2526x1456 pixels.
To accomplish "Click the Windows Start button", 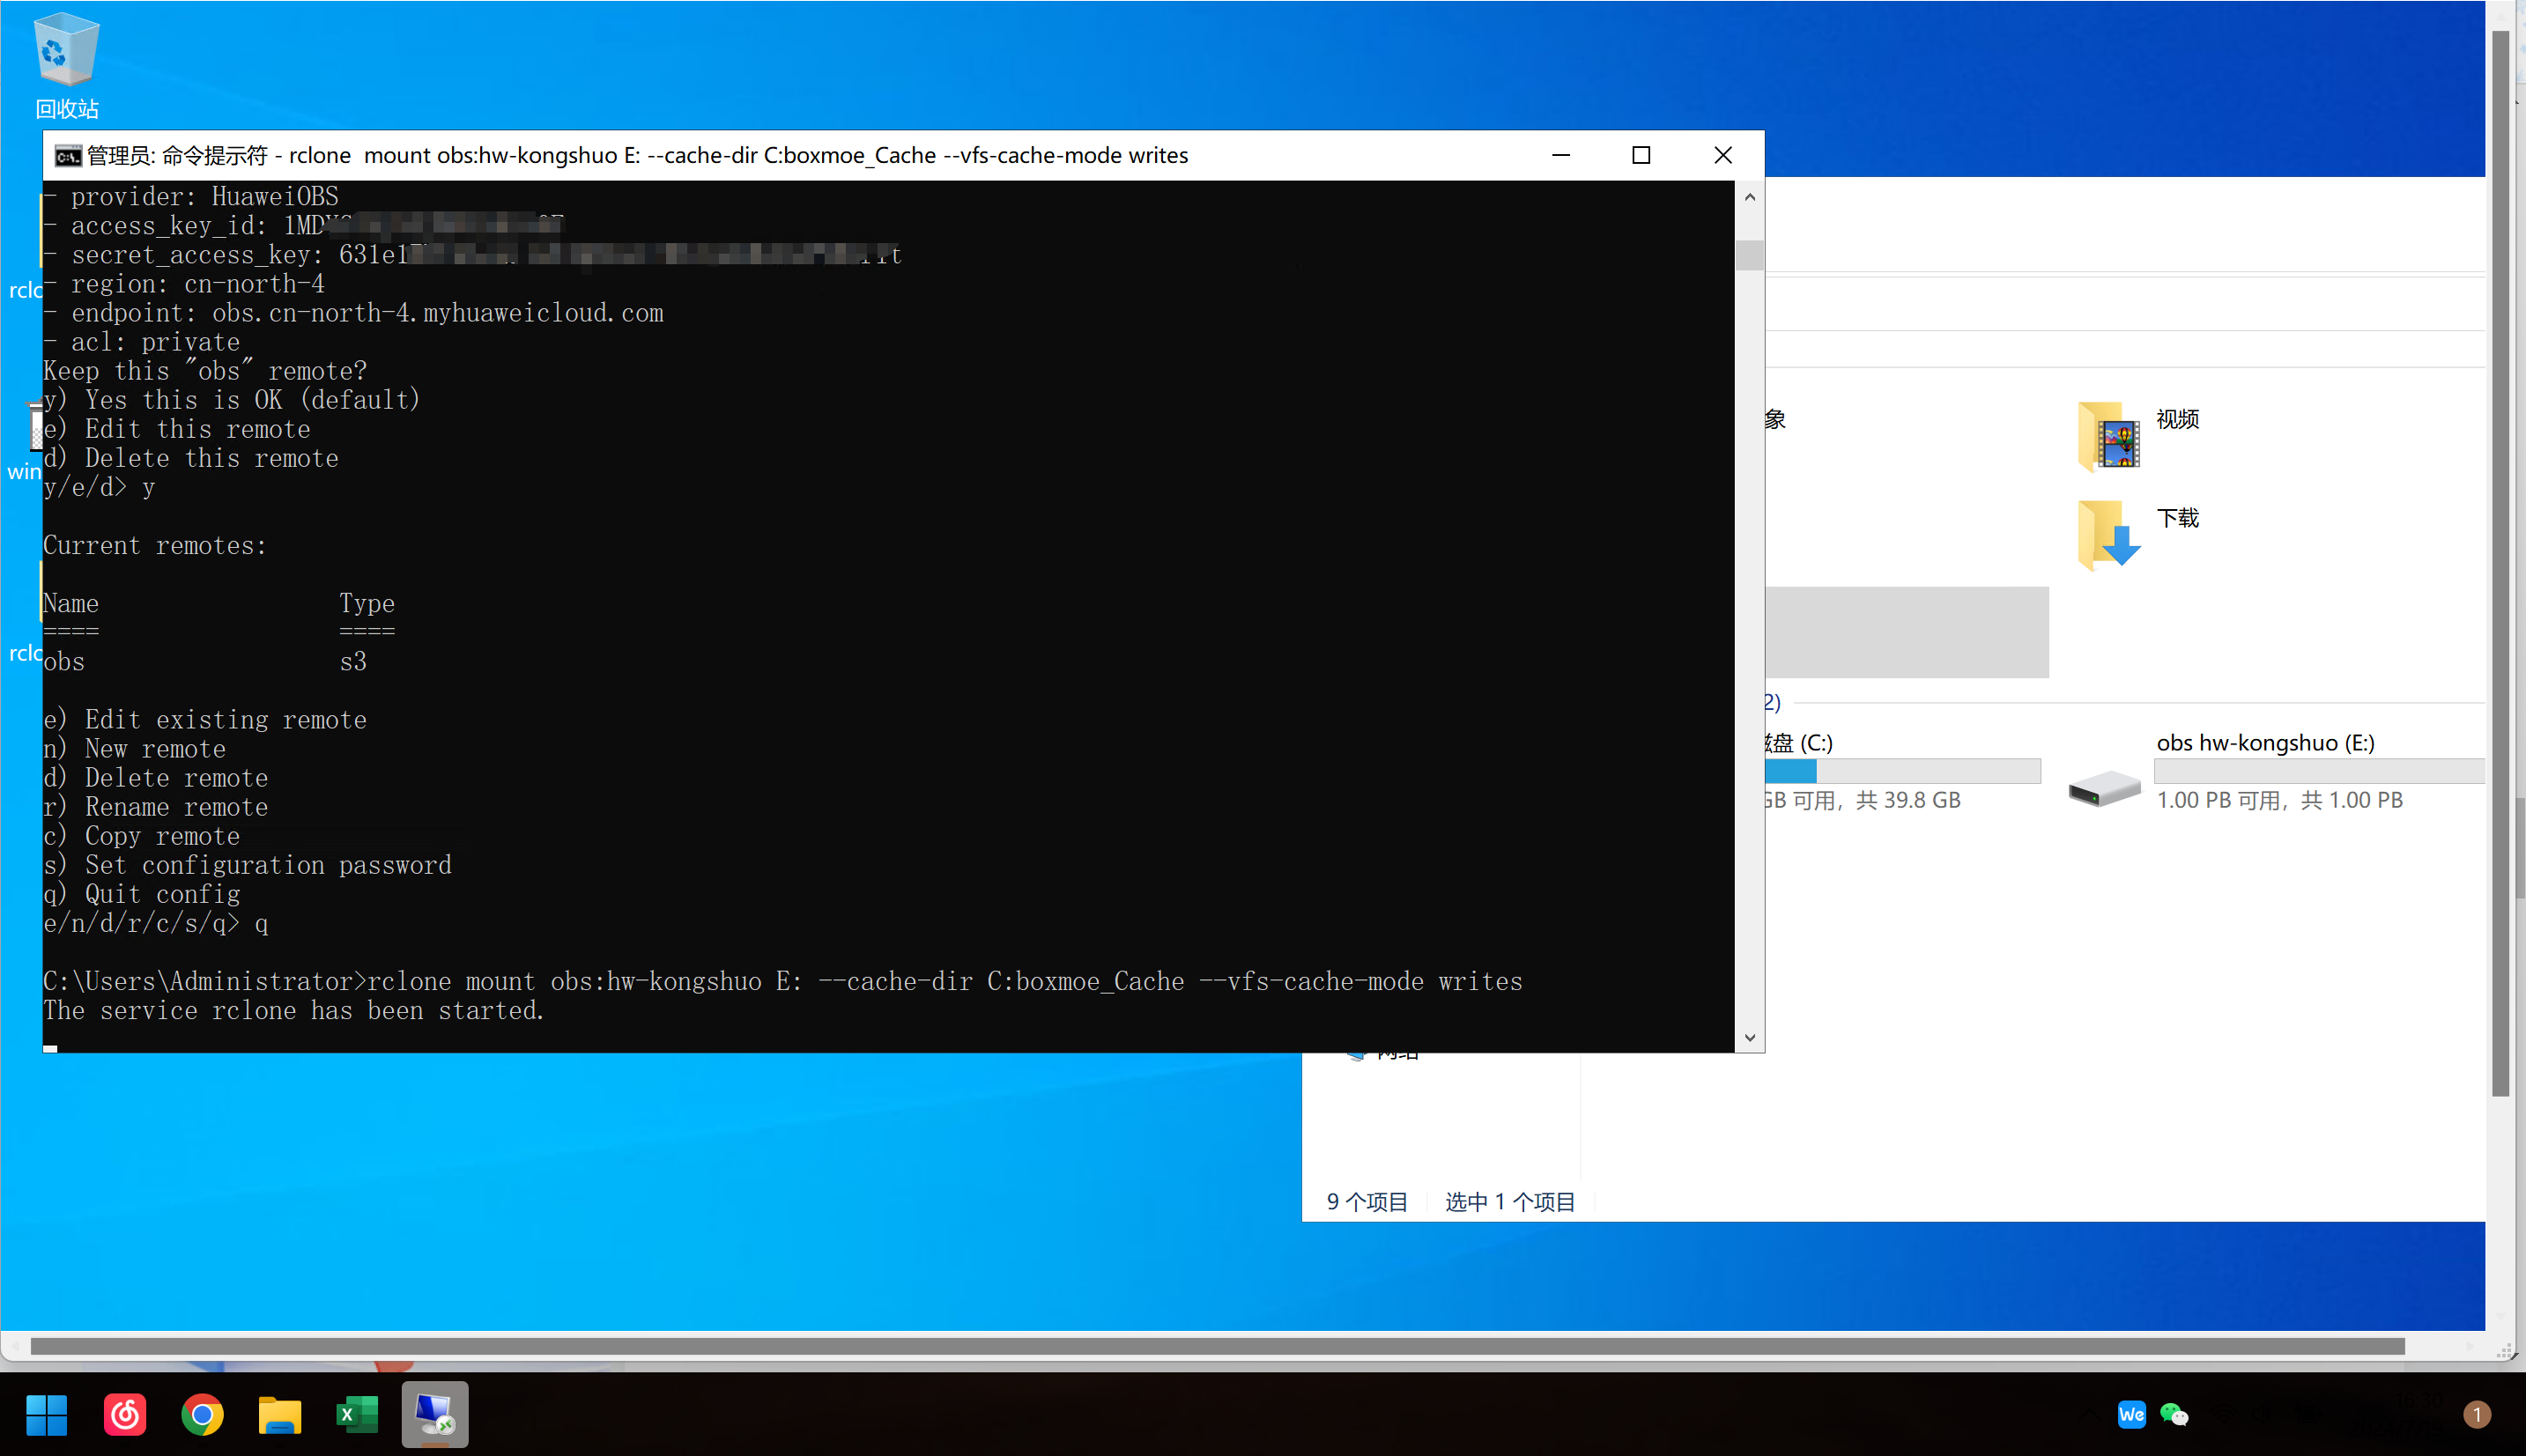I will pos(46,1415).
